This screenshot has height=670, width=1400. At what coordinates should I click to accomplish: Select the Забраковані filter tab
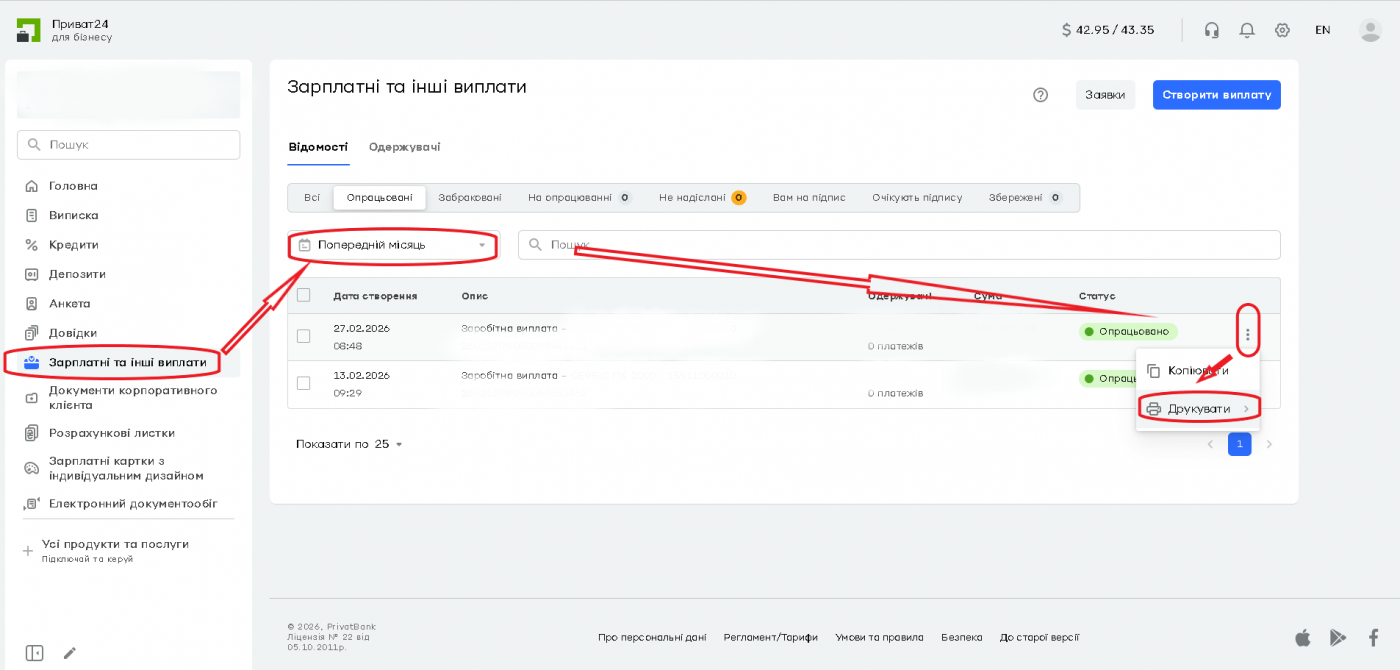click(470, 198)
